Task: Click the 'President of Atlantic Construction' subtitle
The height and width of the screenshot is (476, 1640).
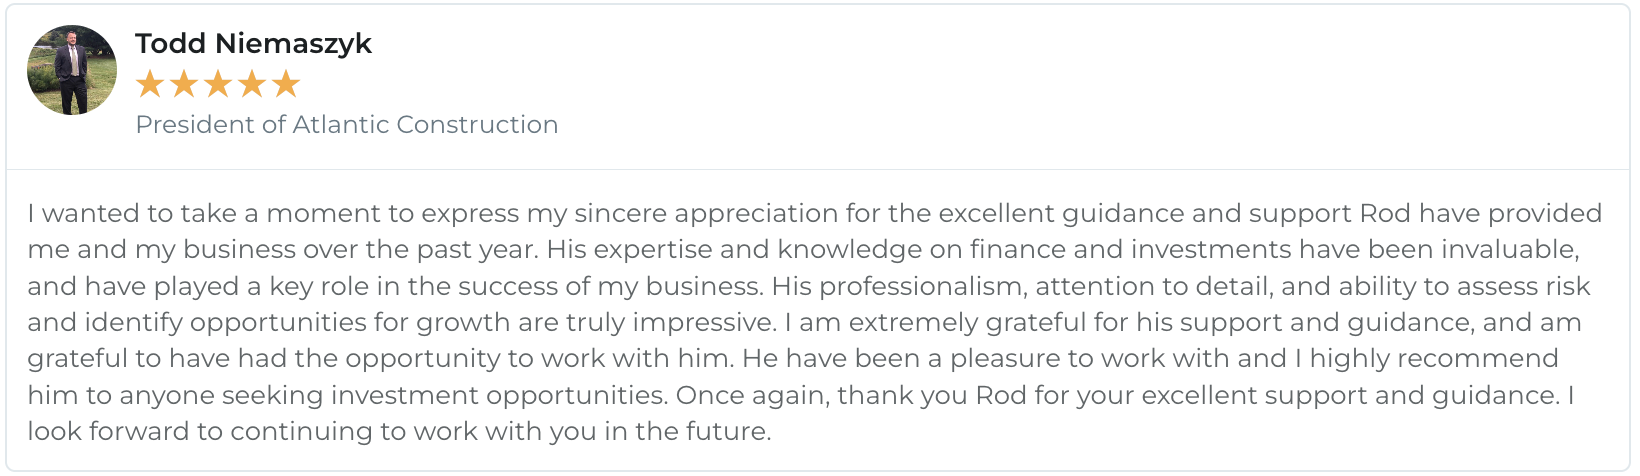Action: (346, 124)
